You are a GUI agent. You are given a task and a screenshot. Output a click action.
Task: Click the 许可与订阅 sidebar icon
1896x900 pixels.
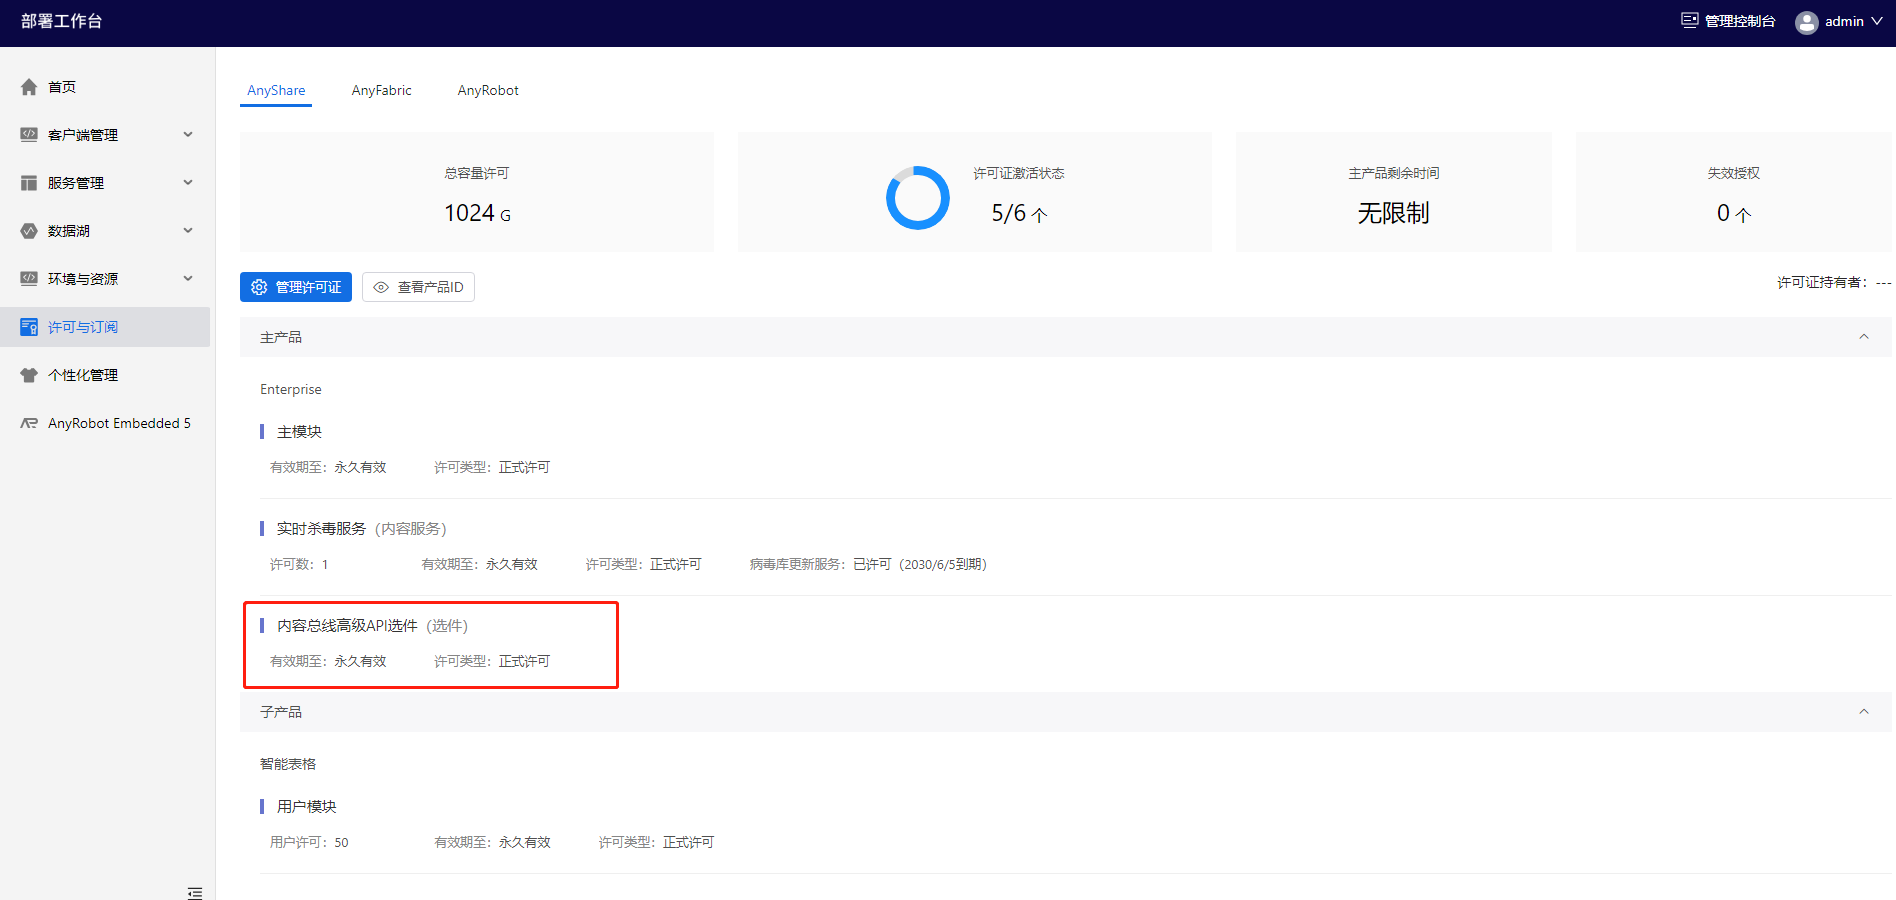point(29,327)
